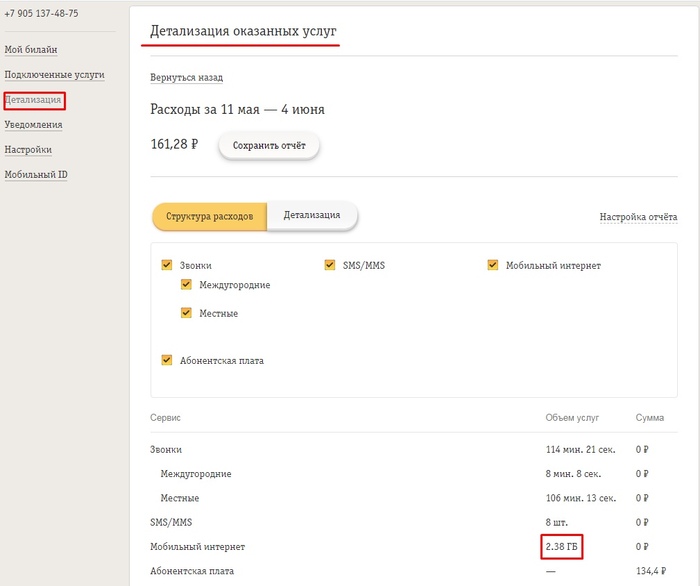This screenshot has width=700, height=586.
Task: Click the Вернуться назад link
Action: click(x=186, y=77)
